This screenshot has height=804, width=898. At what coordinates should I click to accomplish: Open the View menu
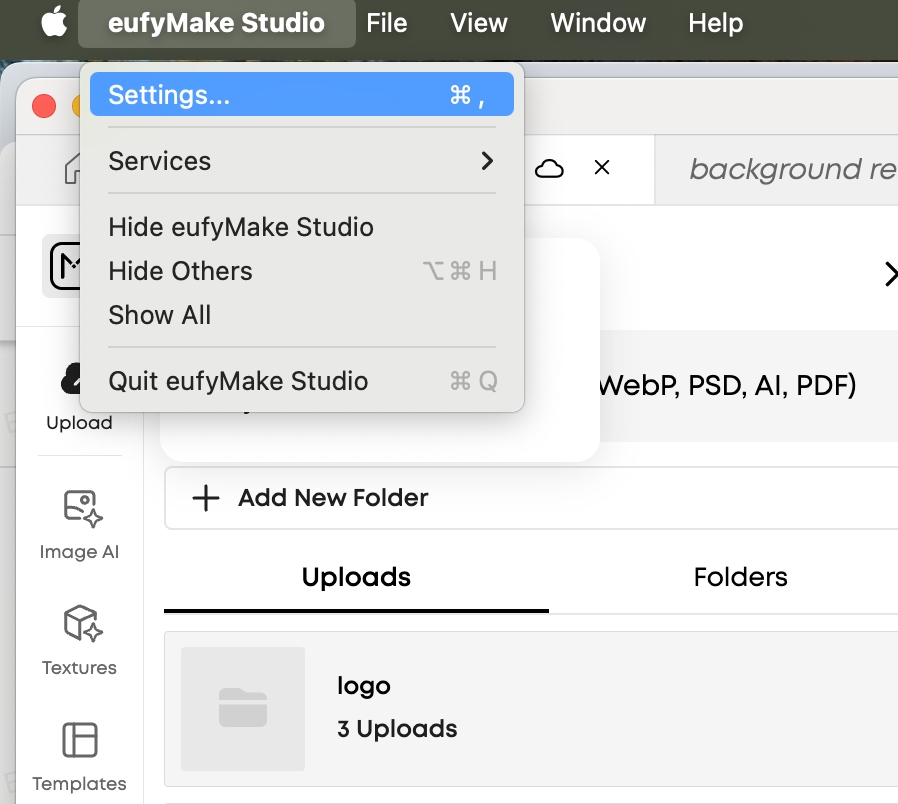(479, 23)
